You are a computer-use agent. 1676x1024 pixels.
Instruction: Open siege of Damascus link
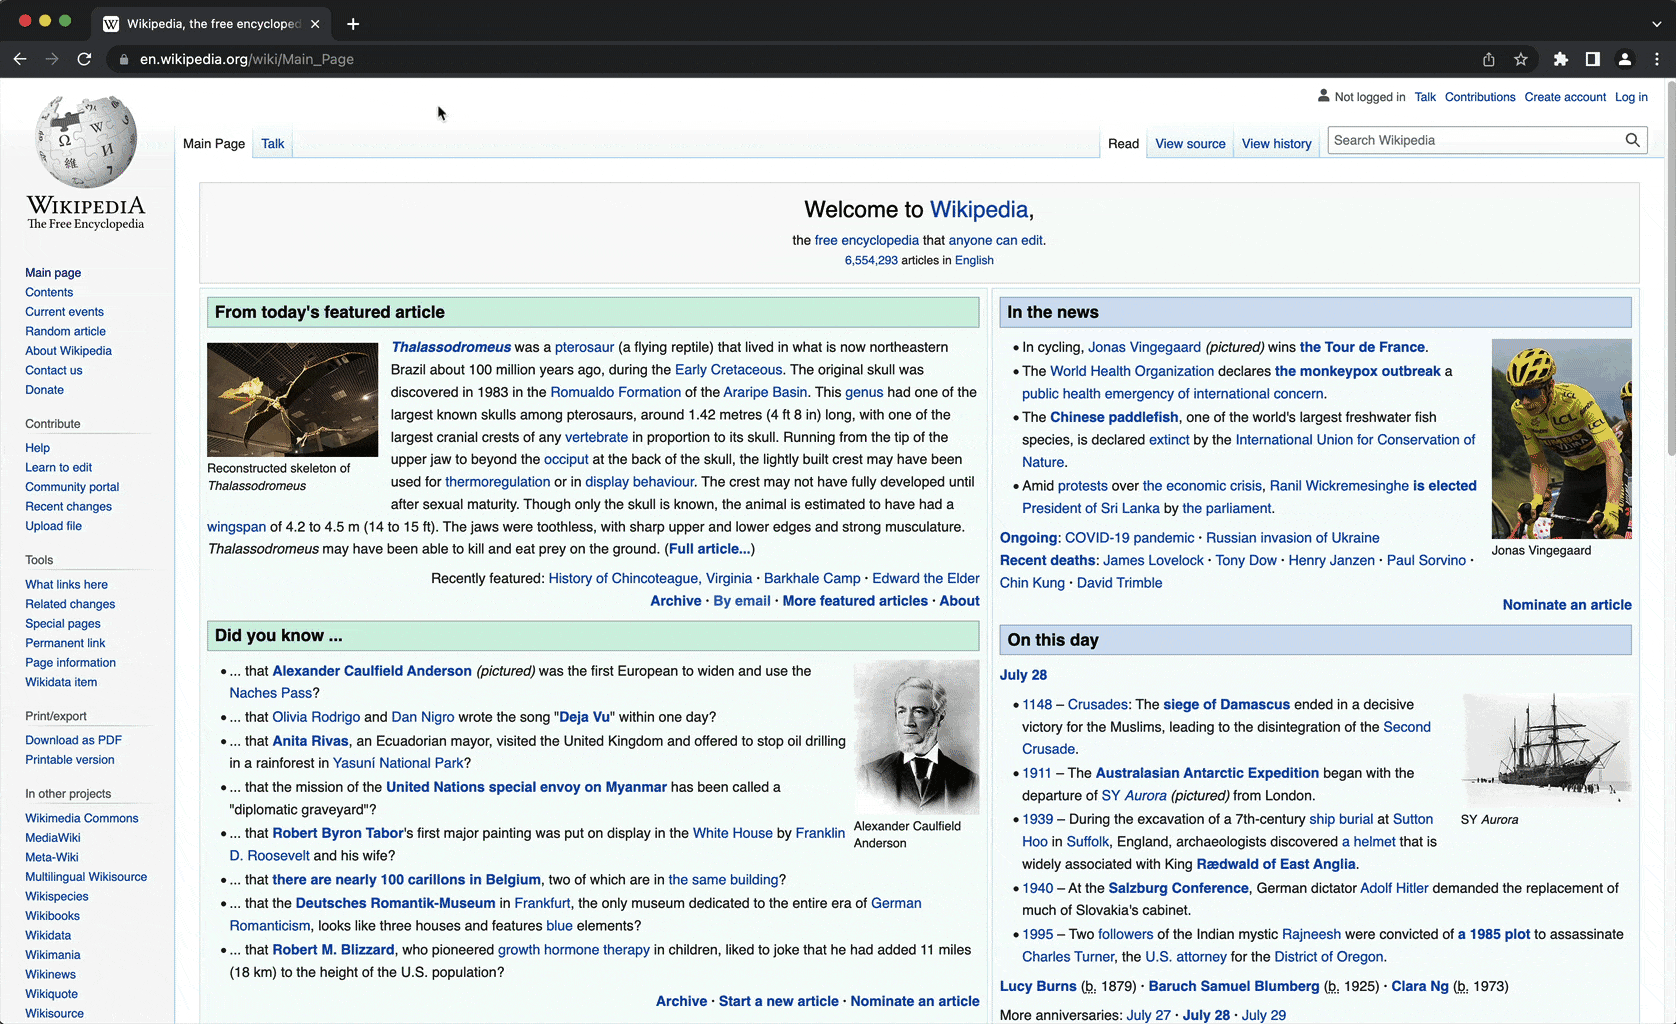[1226, 705]
